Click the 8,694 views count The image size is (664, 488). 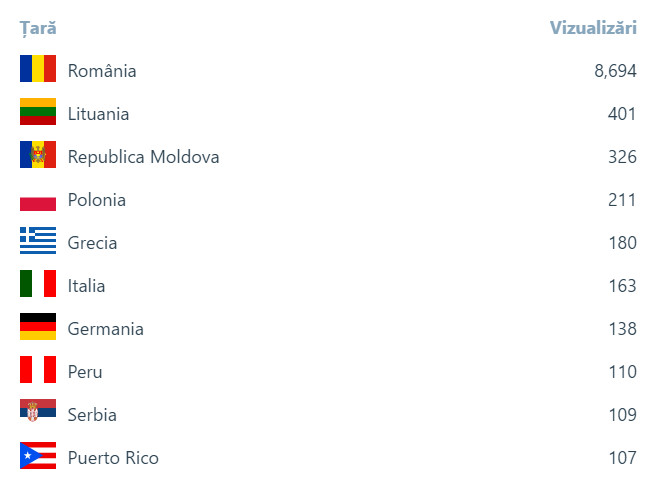[615, 71]
